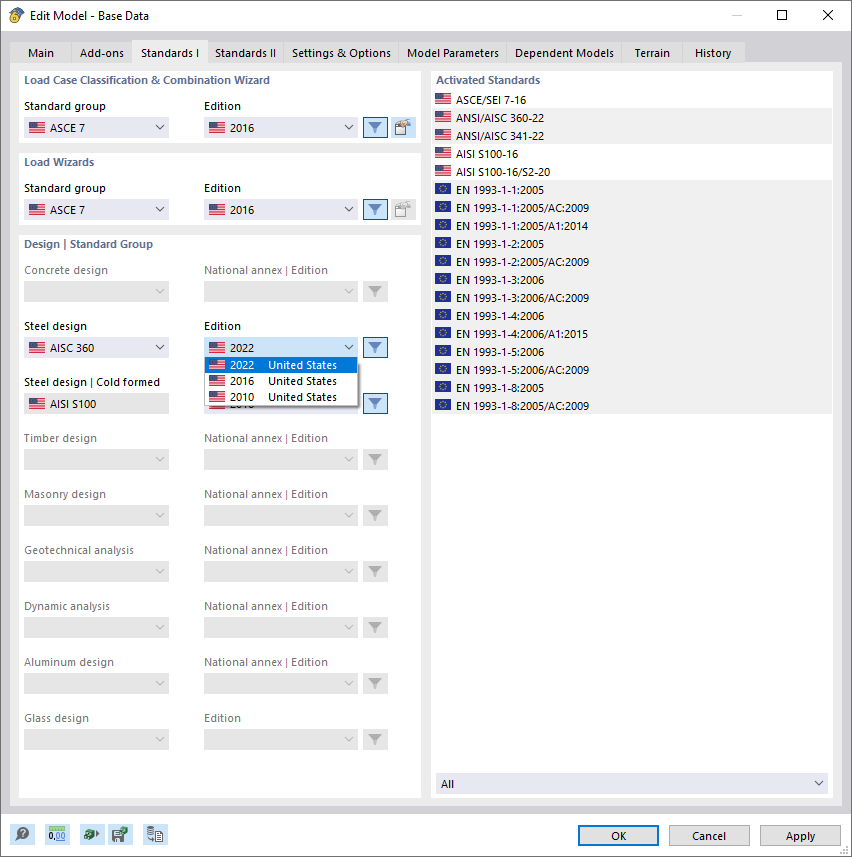Screen dimensions: 852x857
Task: Click the green load-default arrow icon in bottom toolbar
Action: [x=91, y=835]
